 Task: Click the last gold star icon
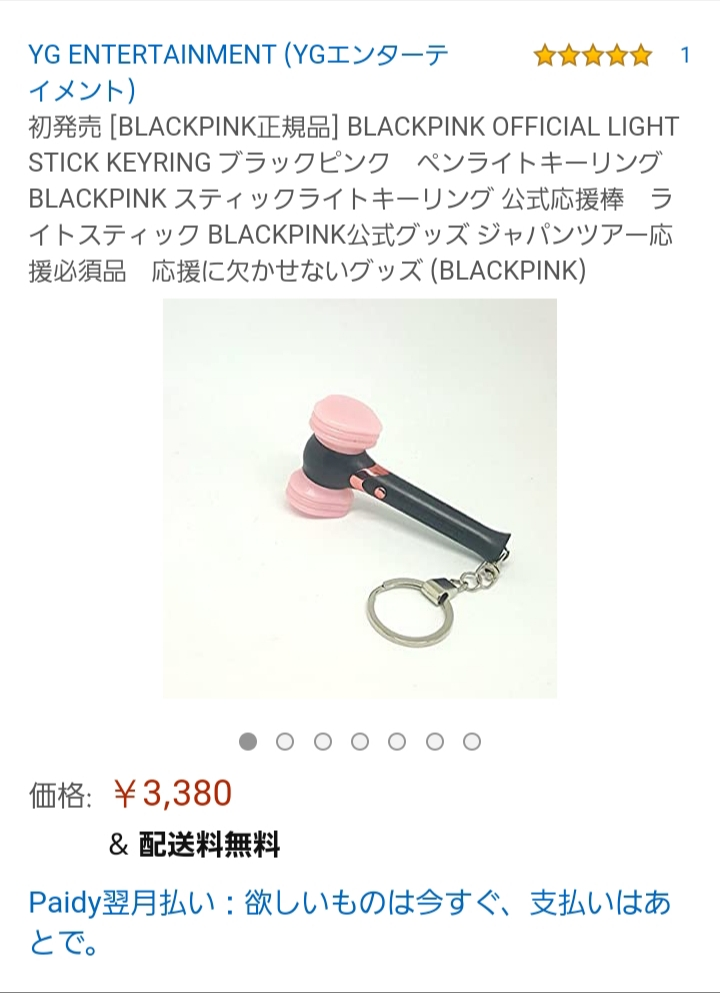click(641, 56)
